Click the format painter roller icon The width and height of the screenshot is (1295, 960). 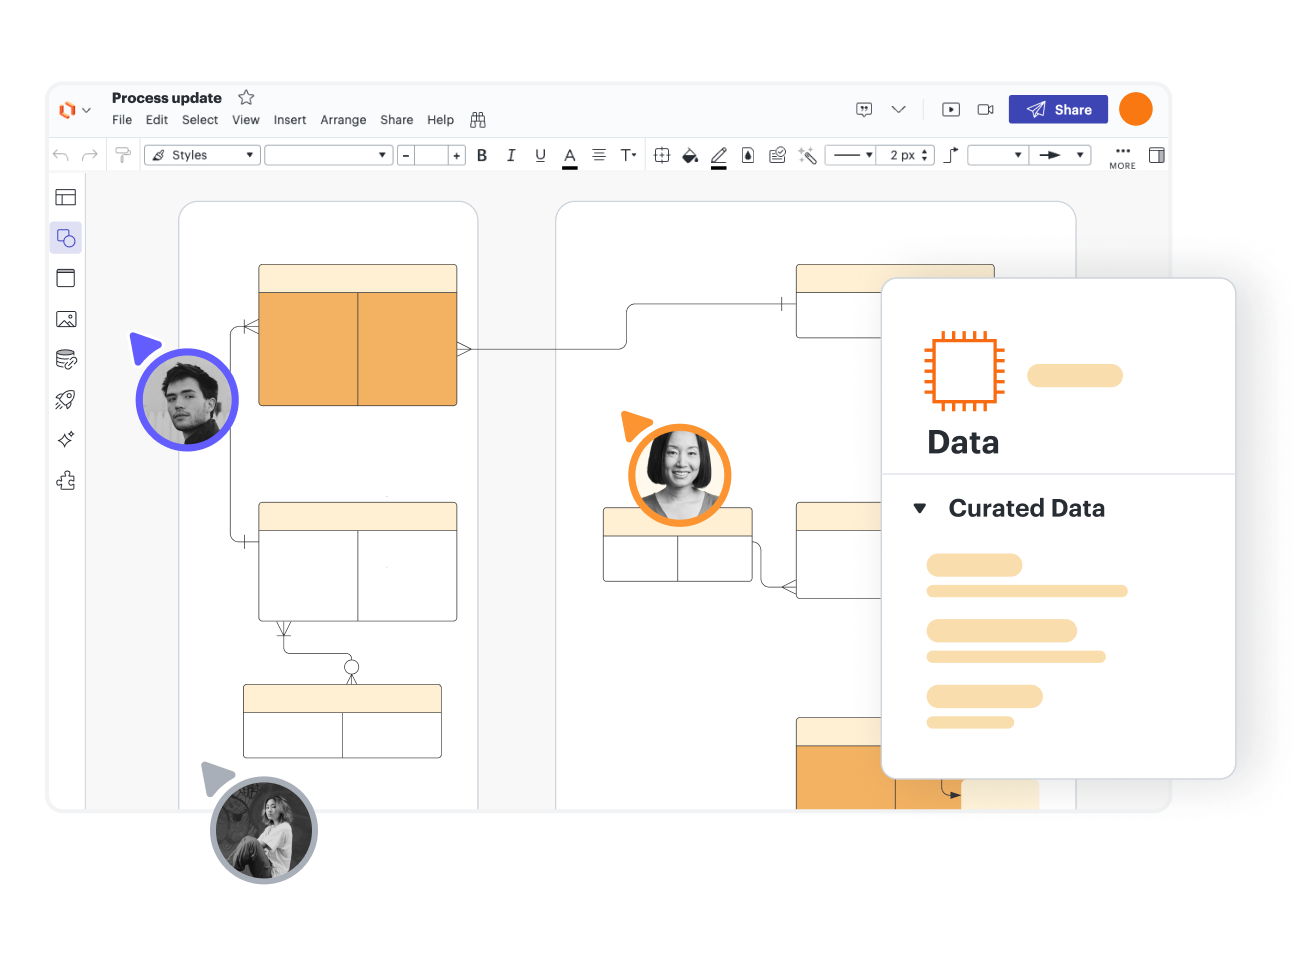pos(123,155)
